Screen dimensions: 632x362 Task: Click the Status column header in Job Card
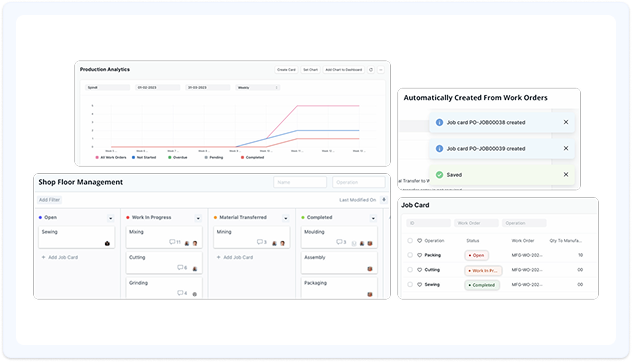[x=473, y=241]
